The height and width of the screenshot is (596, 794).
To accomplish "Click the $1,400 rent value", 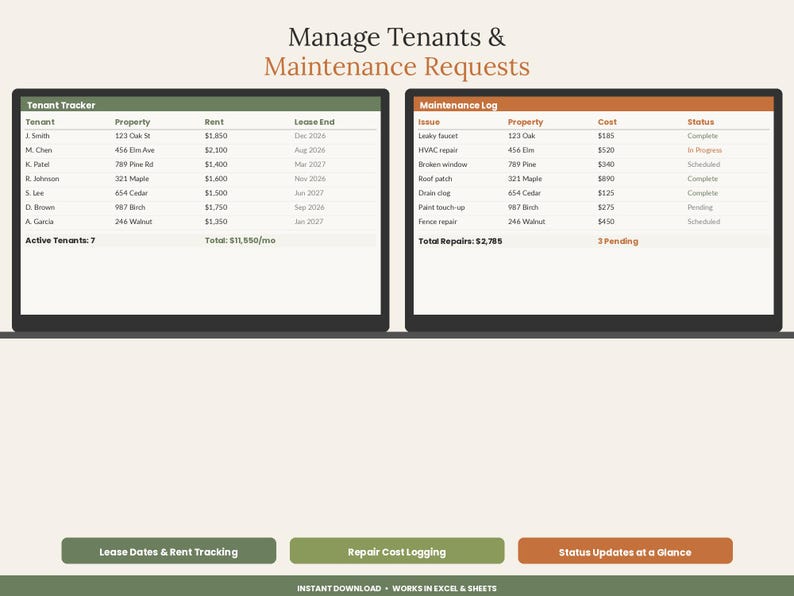I will coord(216,164).
